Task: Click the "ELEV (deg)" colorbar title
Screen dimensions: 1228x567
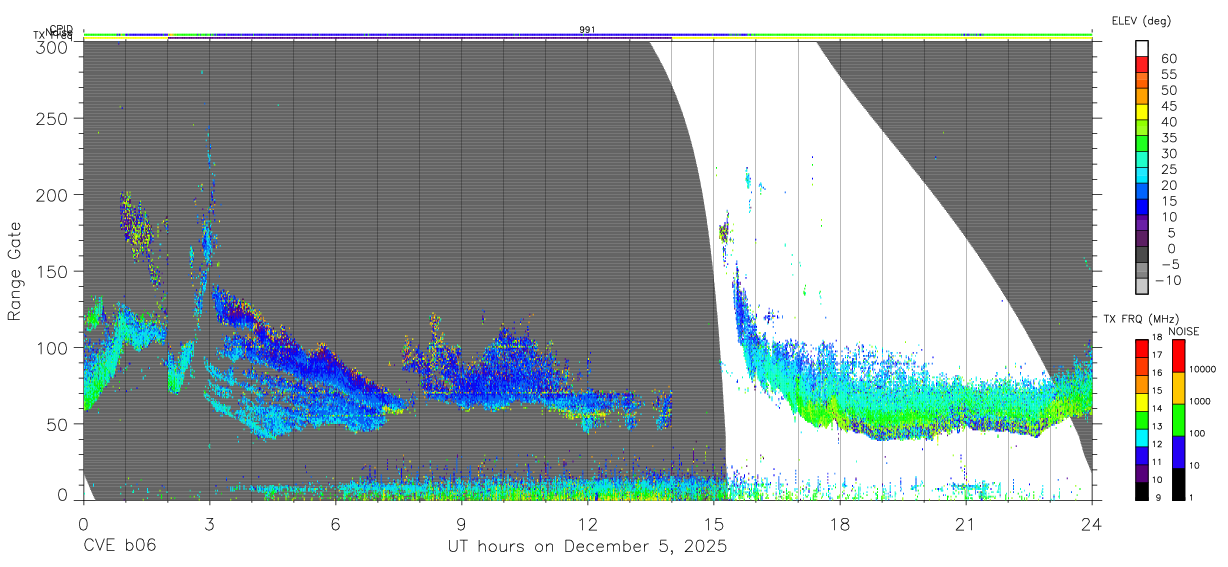Action: [1141, 21]
